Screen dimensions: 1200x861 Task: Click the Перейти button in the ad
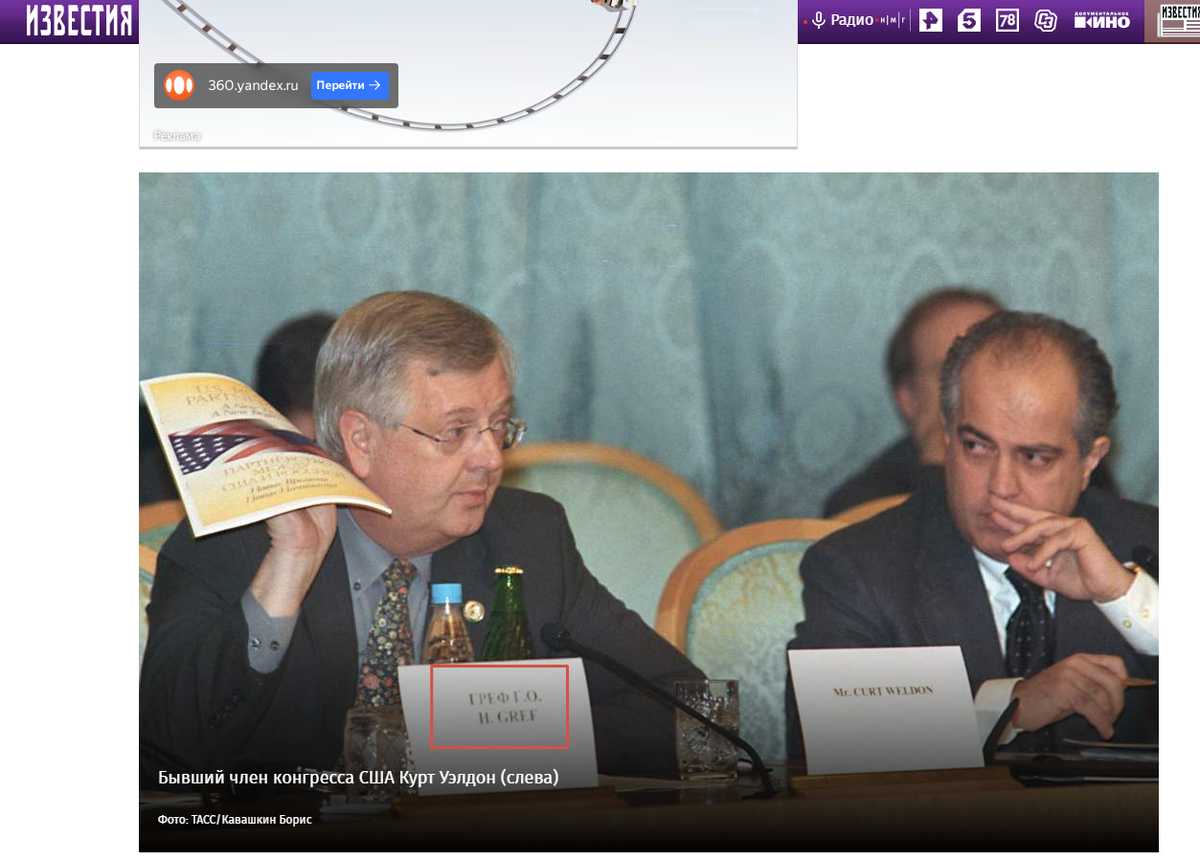coord(349,85)
